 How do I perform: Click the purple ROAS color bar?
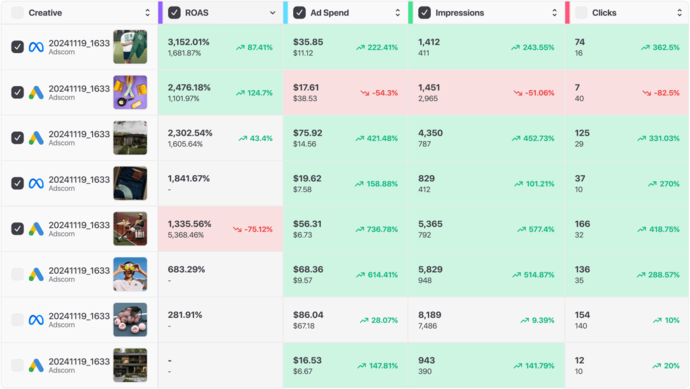161,13
